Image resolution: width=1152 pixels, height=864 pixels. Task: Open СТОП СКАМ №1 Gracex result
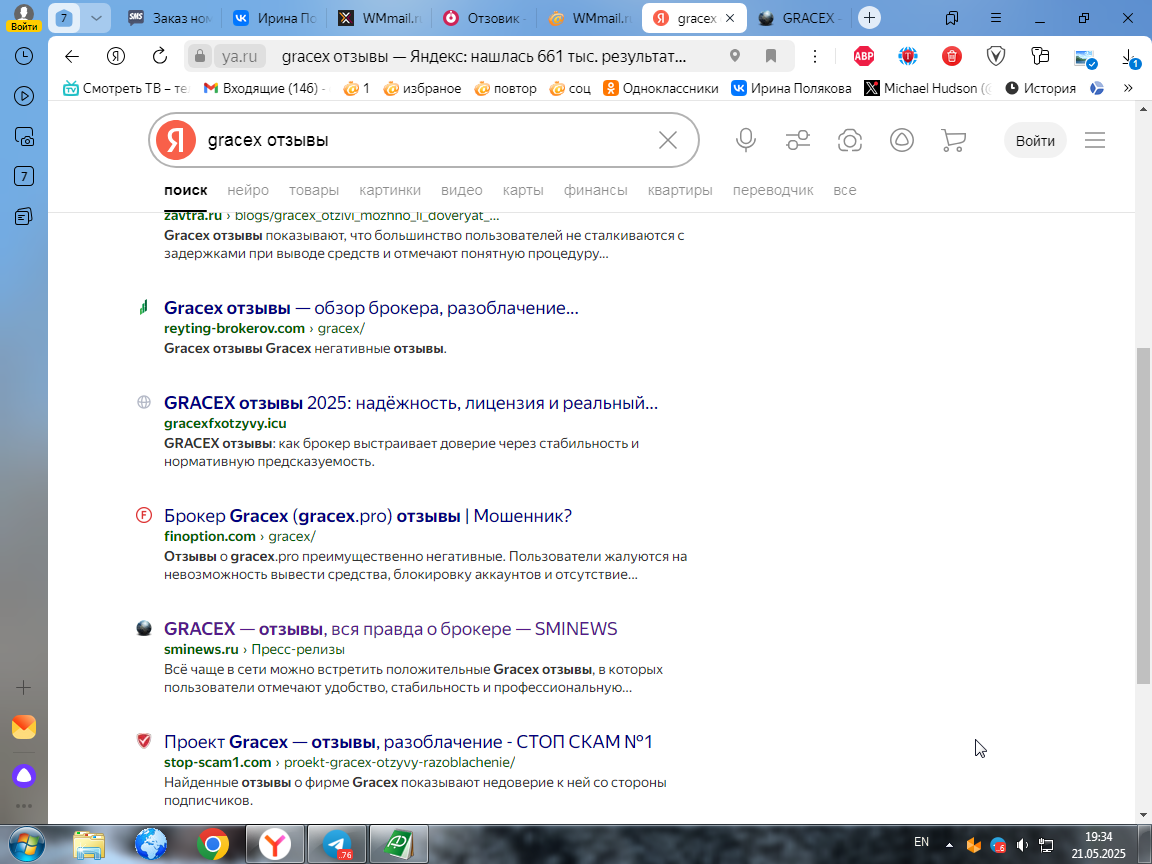pyautogui.click(x=408, y=741)
